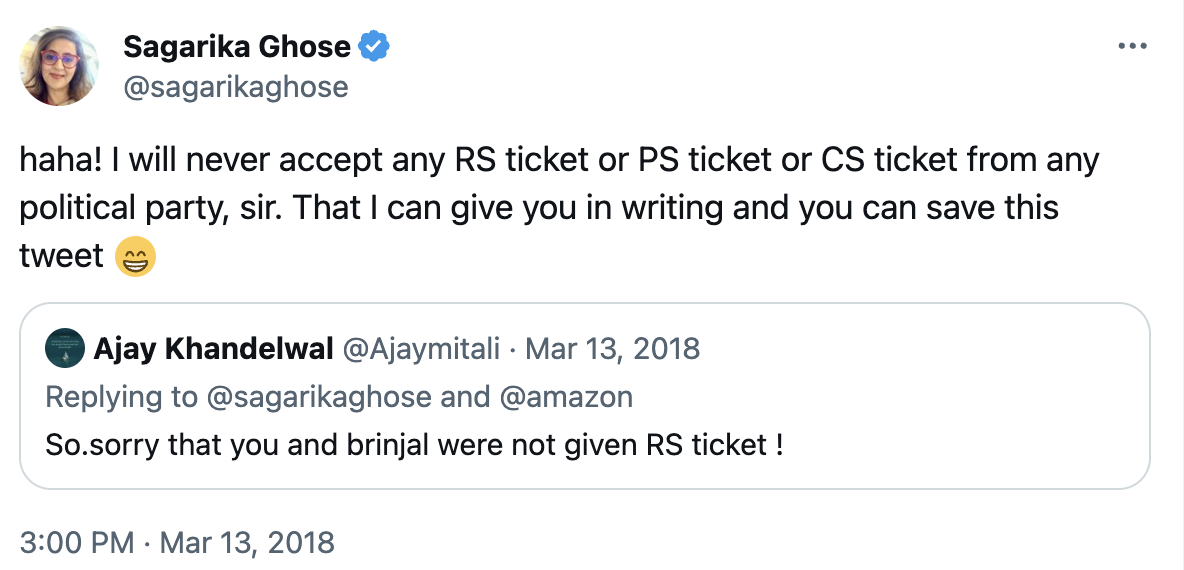Screen dimensions: 1184x570
Task: Click the quoted tweet's Mar 13, 2018 date
Action: coord(612,349)
